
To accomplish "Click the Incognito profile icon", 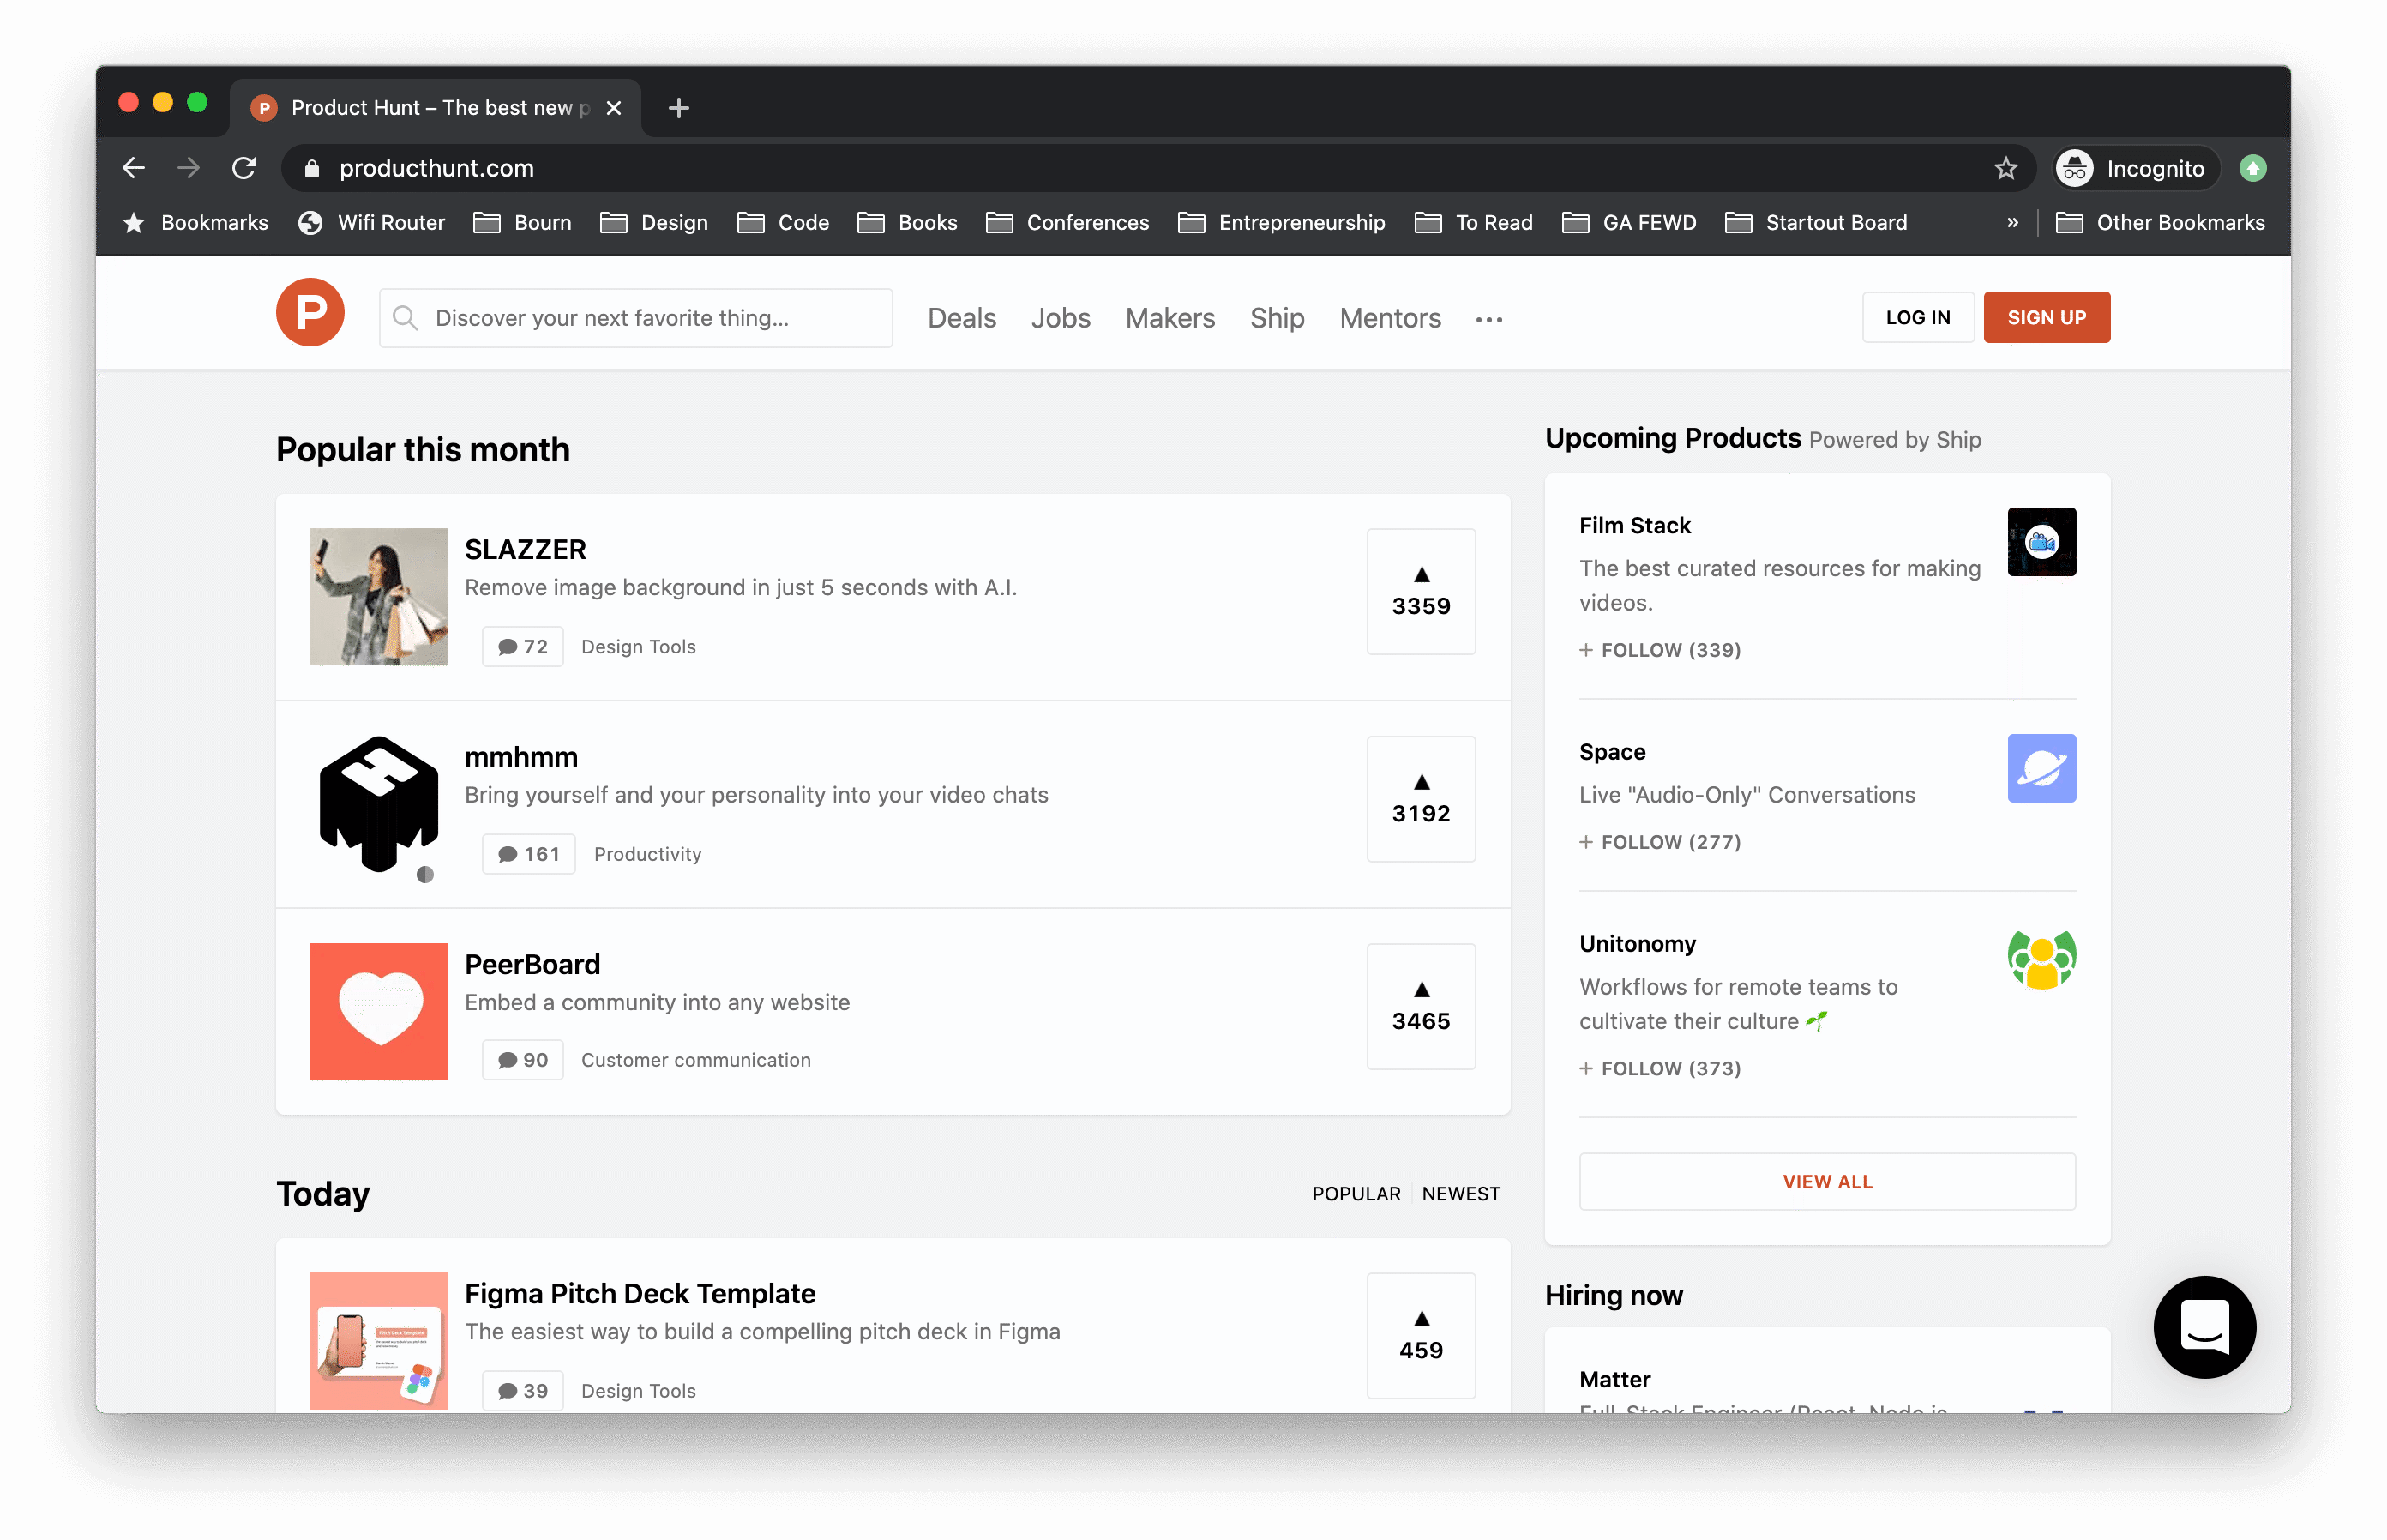I will [2074, 168].
